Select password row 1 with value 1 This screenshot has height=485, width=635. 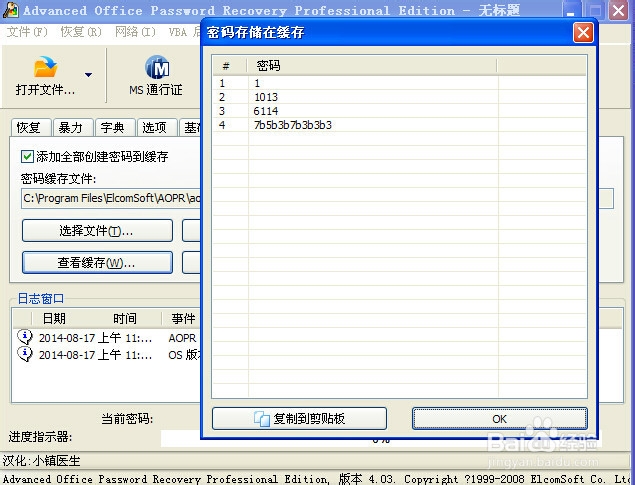(399, 83)
